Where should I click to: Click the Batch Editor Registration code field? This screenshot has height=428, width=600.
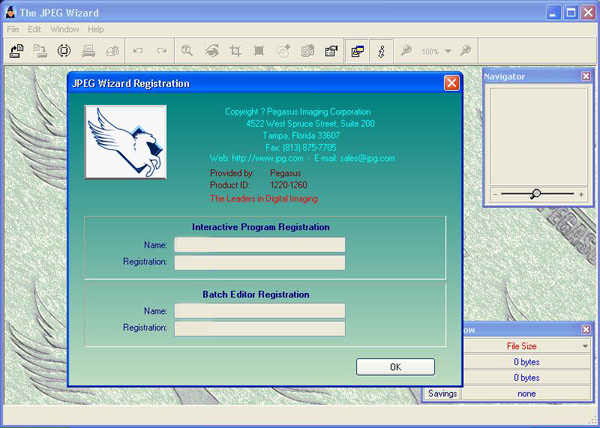259,328
